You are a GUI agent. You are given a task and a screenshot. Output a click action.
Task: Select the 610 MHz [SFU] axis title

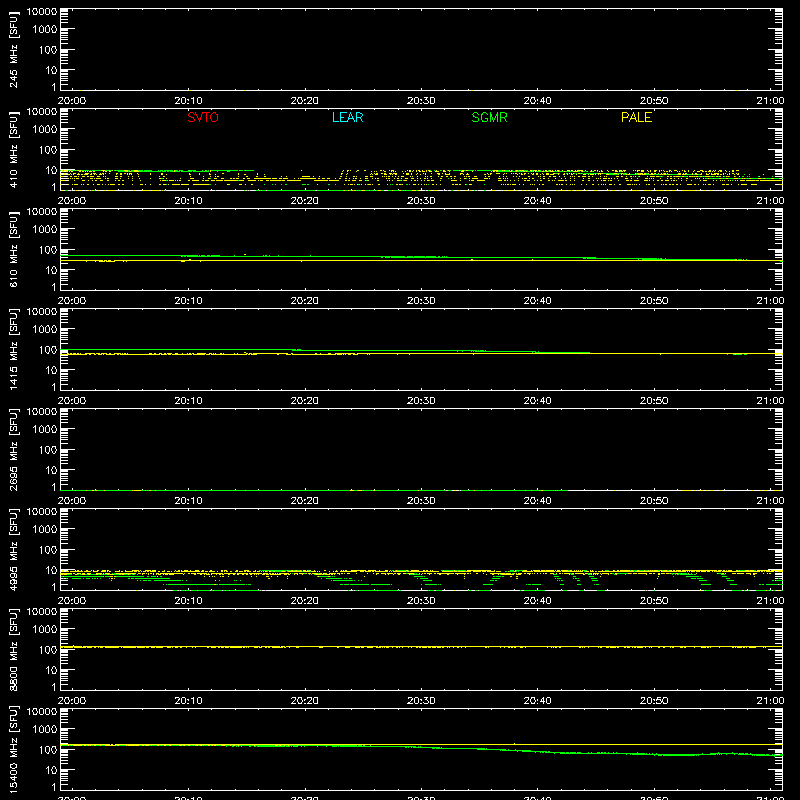[13, 251]
